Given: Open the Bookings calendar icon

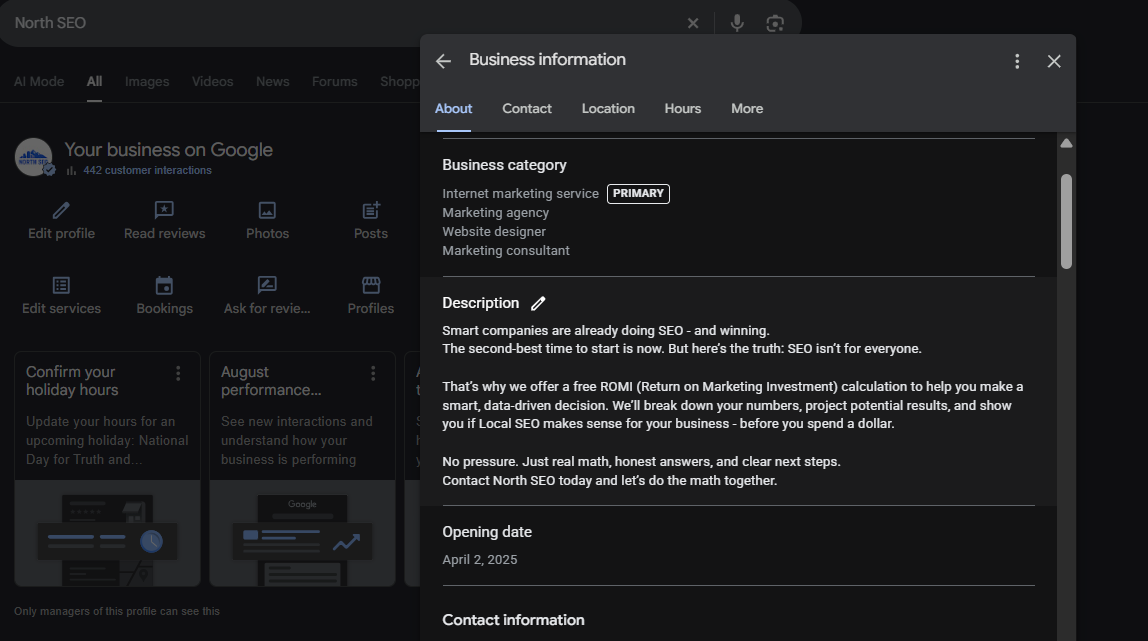Looking at the screenshot, I should click(164, 285).
